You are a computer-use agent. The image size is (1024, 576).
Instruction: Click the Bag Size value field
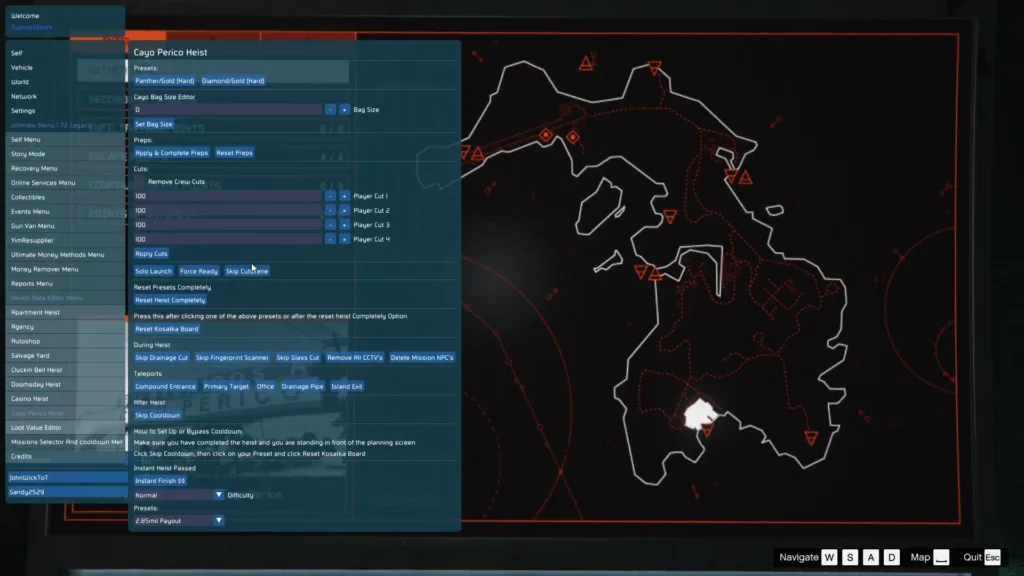[227, 110]
